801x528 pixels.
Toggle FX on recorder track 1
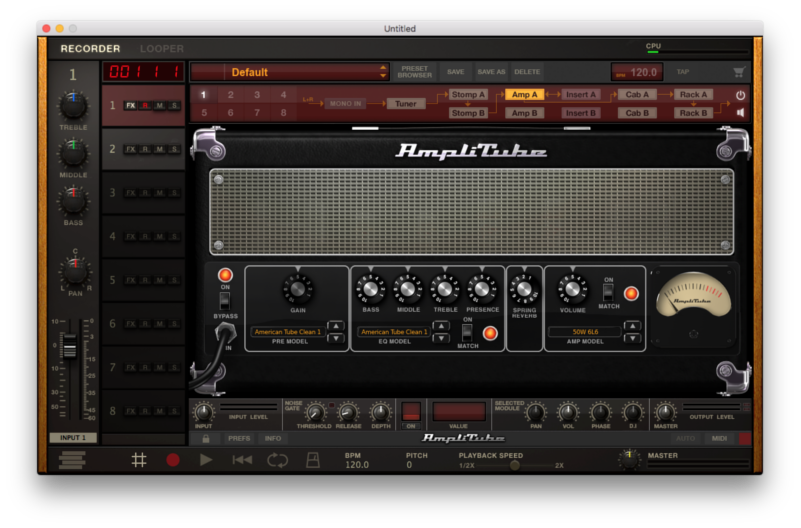131,106
